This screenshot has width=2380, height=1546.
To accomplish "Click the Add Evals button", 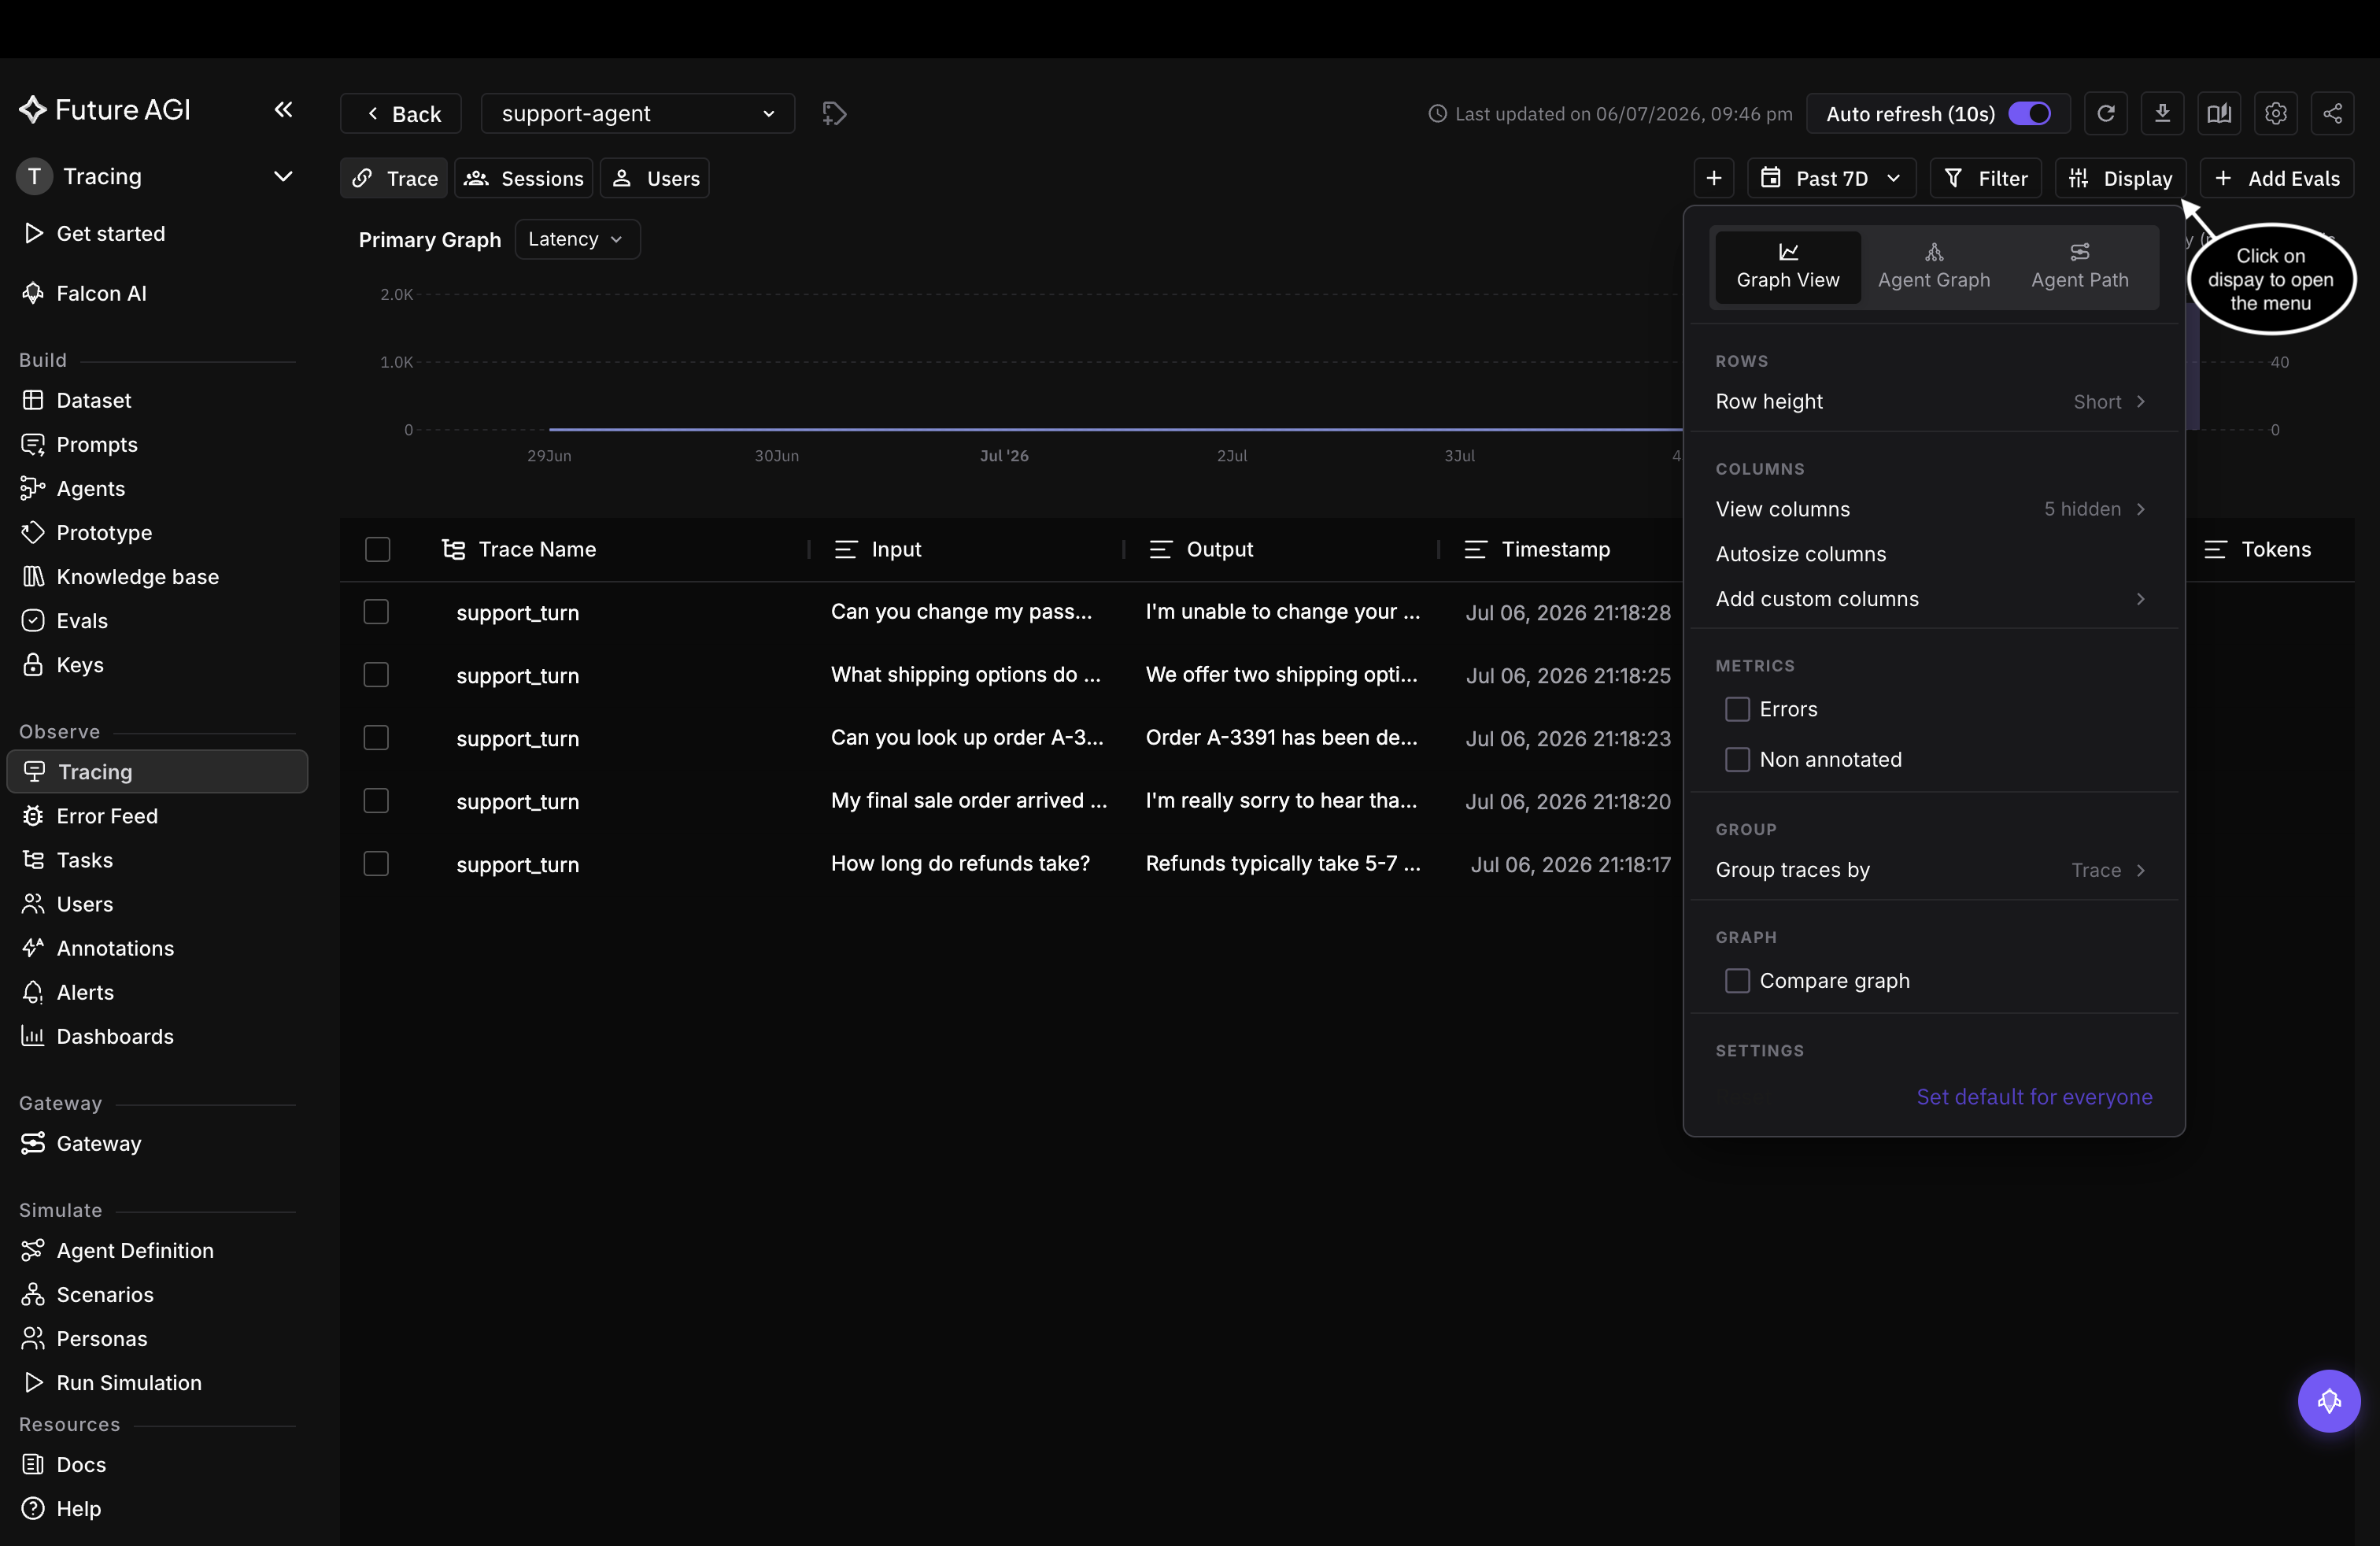I will tap(2277, 178).
